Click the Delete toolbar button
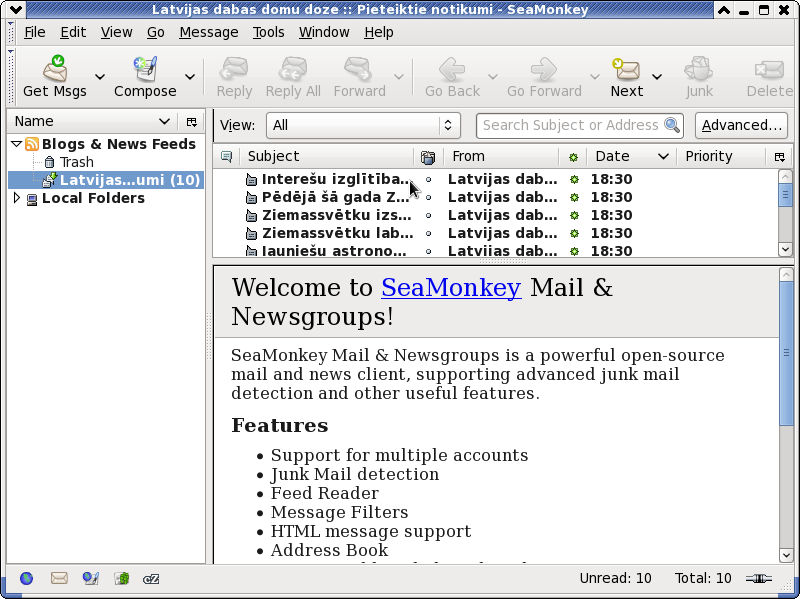800x599 pixels. [769, 77]
